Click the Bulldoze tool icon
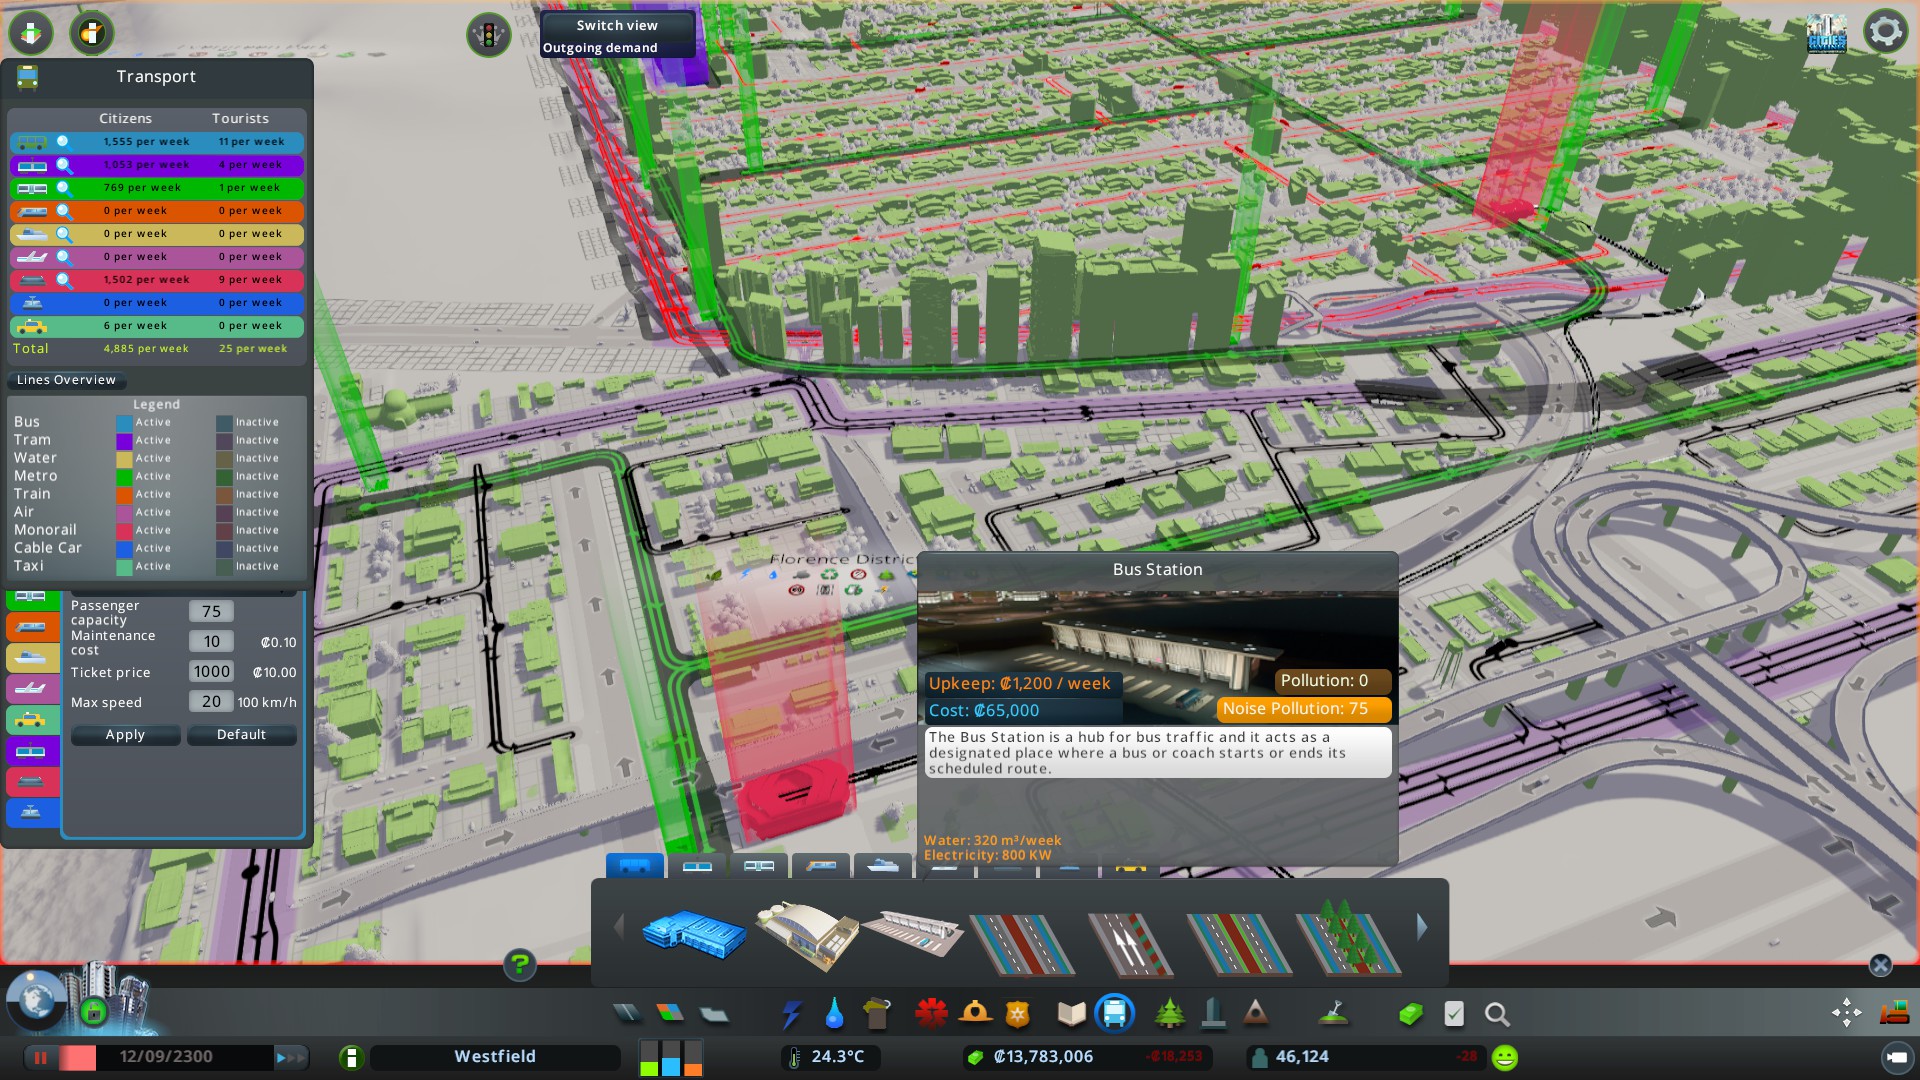Image resolution: width=1920 pixels, height=1080 pixels. click(x=1894, y=1013)
